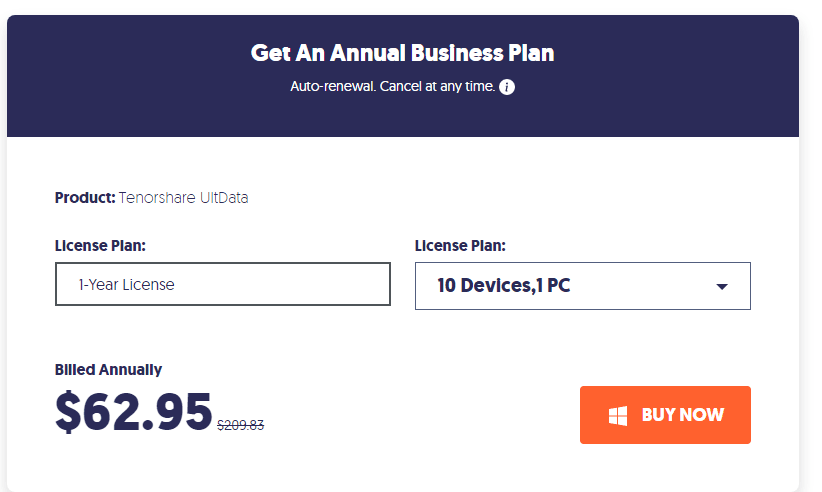Click the Tenorshare UltData product name
822x492 pixels.
click(x=183, y=198)
